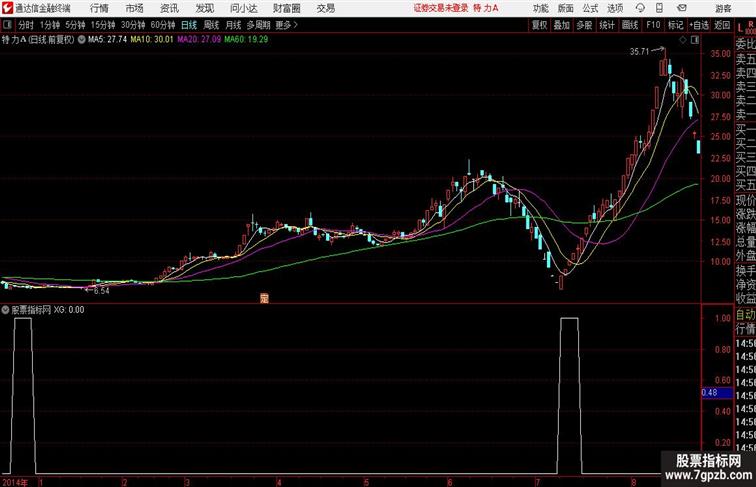Image resolution: width=756 pixels, height=487 pixels.
Task: Click the blue 0.48 axis value marker
Action: coord(717,392)
